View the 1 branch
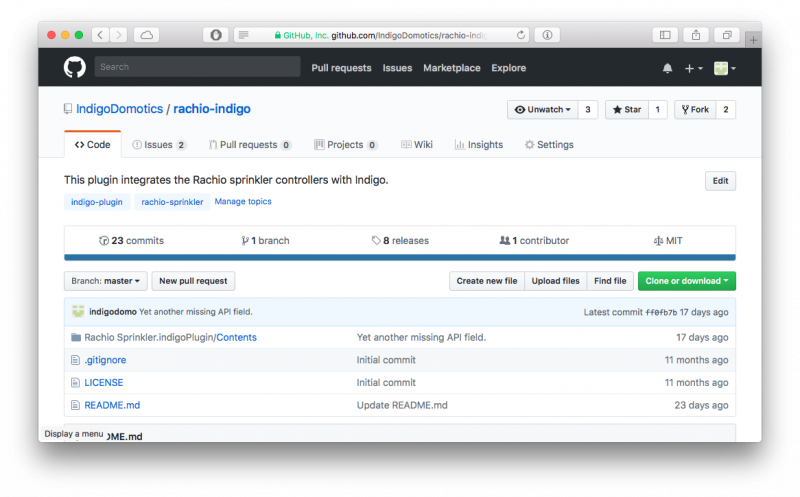The height and width of the screenshot is (497, 800). pos(265,240)
